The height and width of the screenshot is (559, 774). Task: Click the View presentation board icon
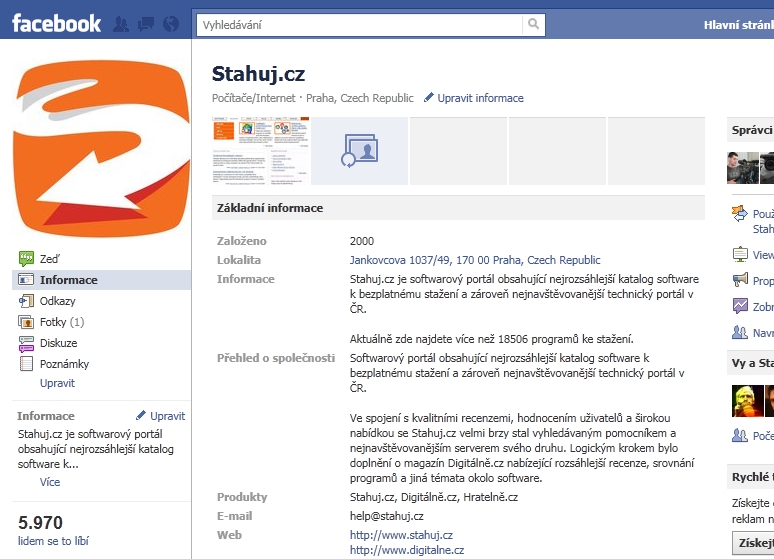point(739,254)
